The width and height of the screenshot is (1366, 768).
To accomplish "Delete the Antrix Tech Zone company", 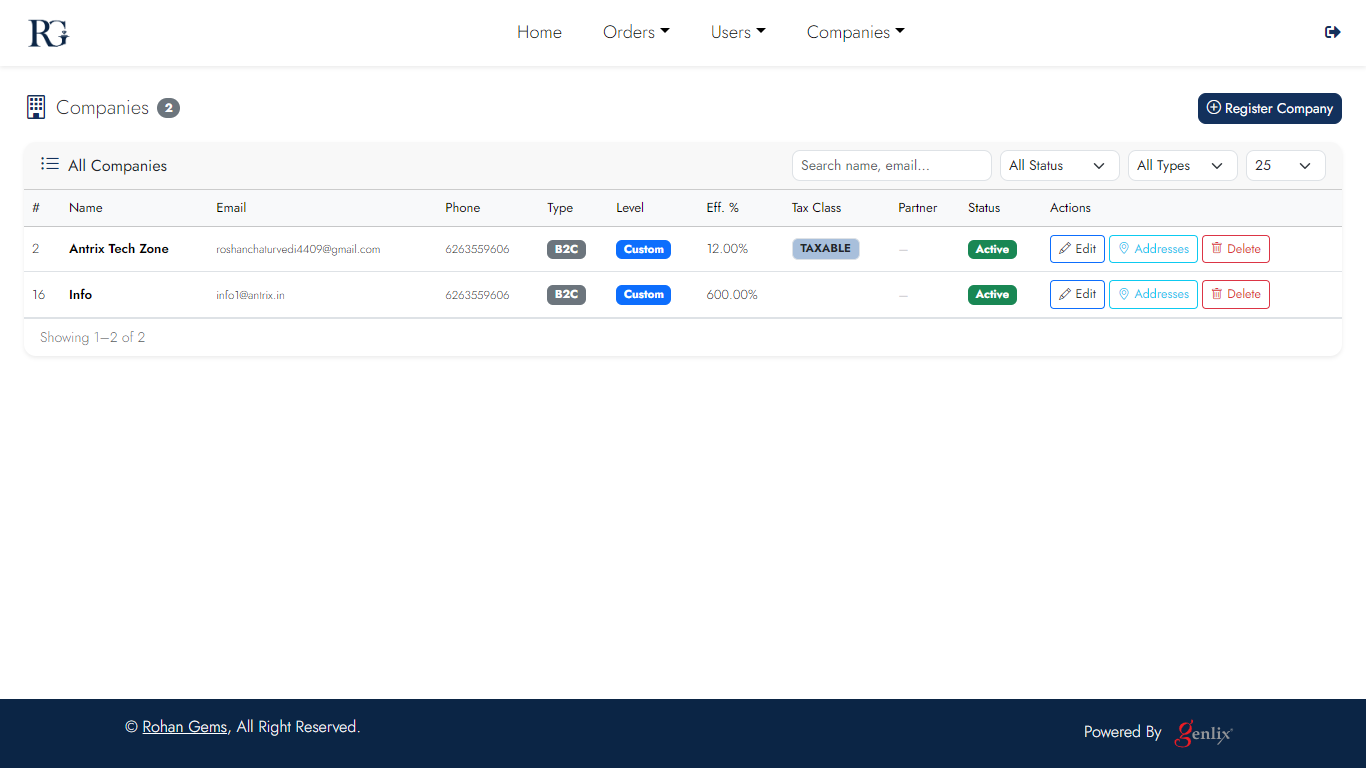I will pos(1235,249).
